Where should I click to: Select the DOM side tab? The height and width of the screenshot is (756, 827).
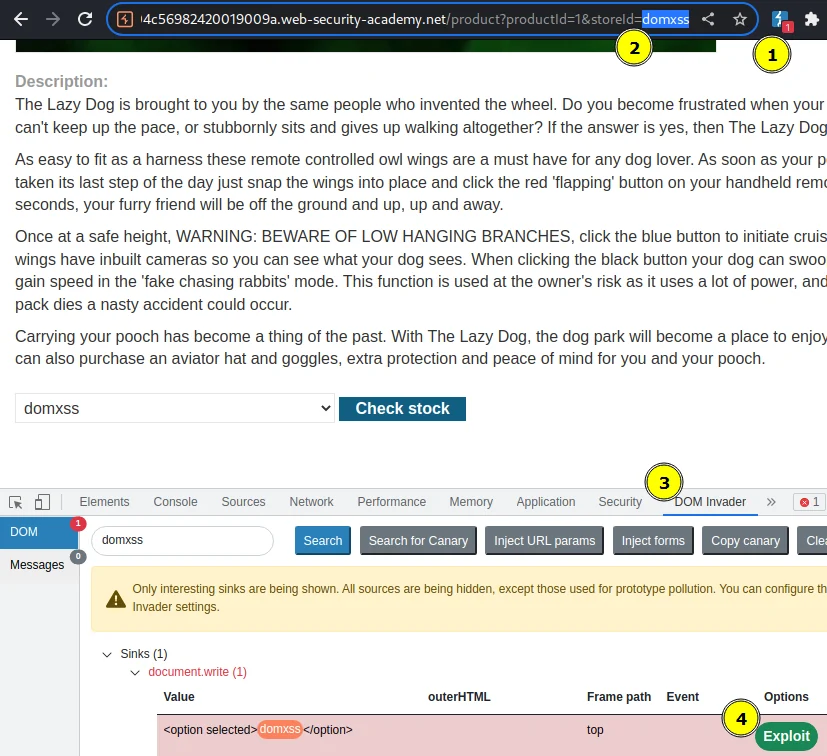click(x=39, y=532)
